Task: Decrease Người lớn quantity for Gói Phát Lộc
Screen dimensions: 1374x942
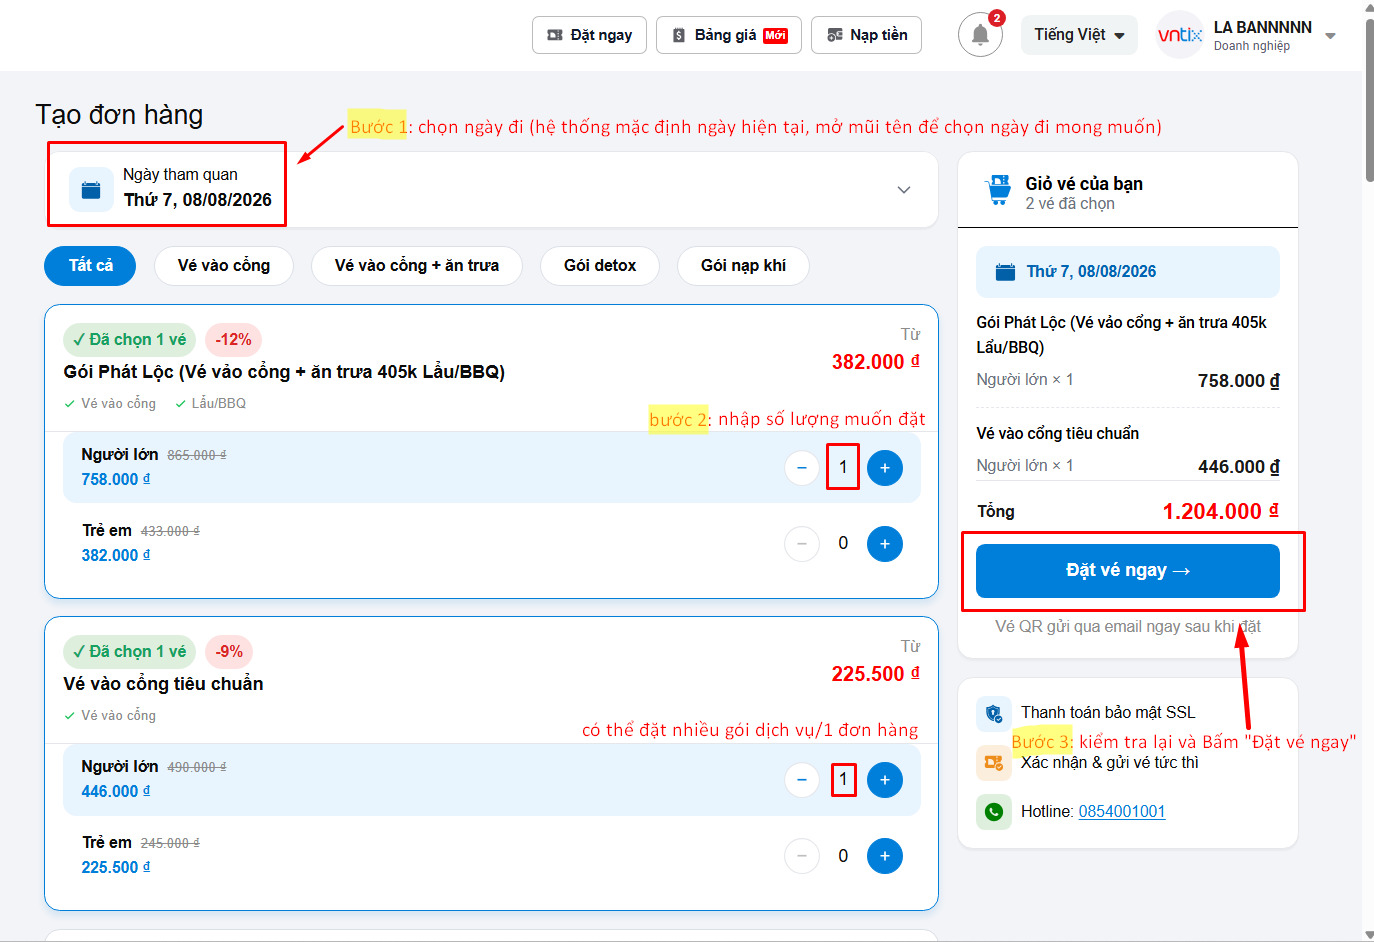Action: (802, 468)
